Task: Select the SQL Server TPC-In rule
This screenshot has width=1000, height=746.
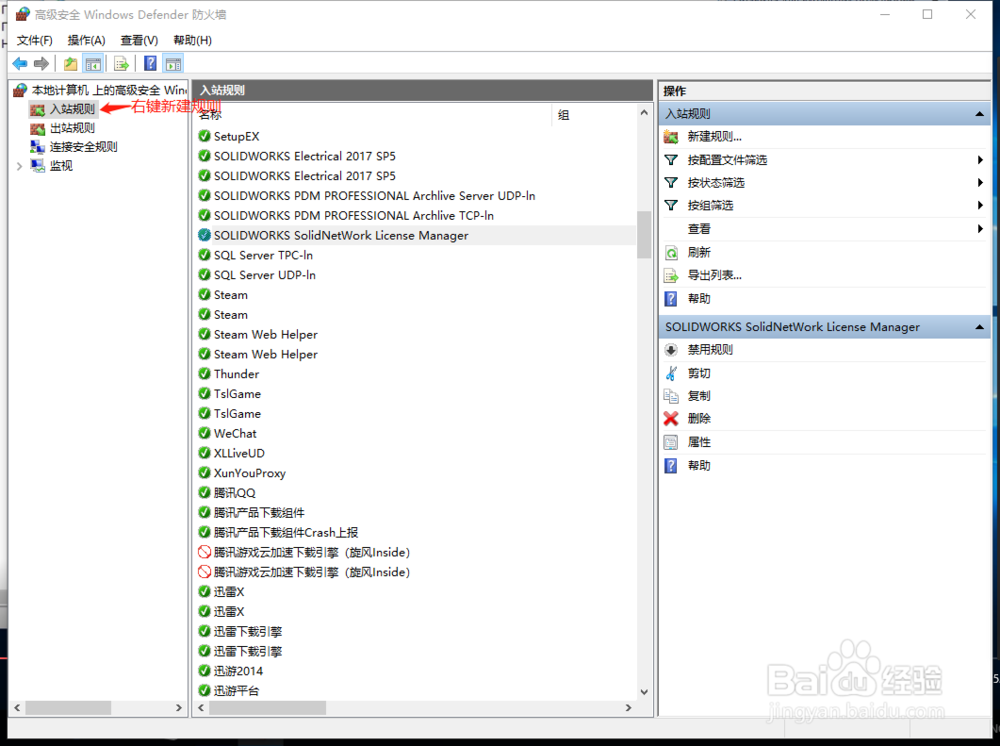Action: (x=263, y=255)
